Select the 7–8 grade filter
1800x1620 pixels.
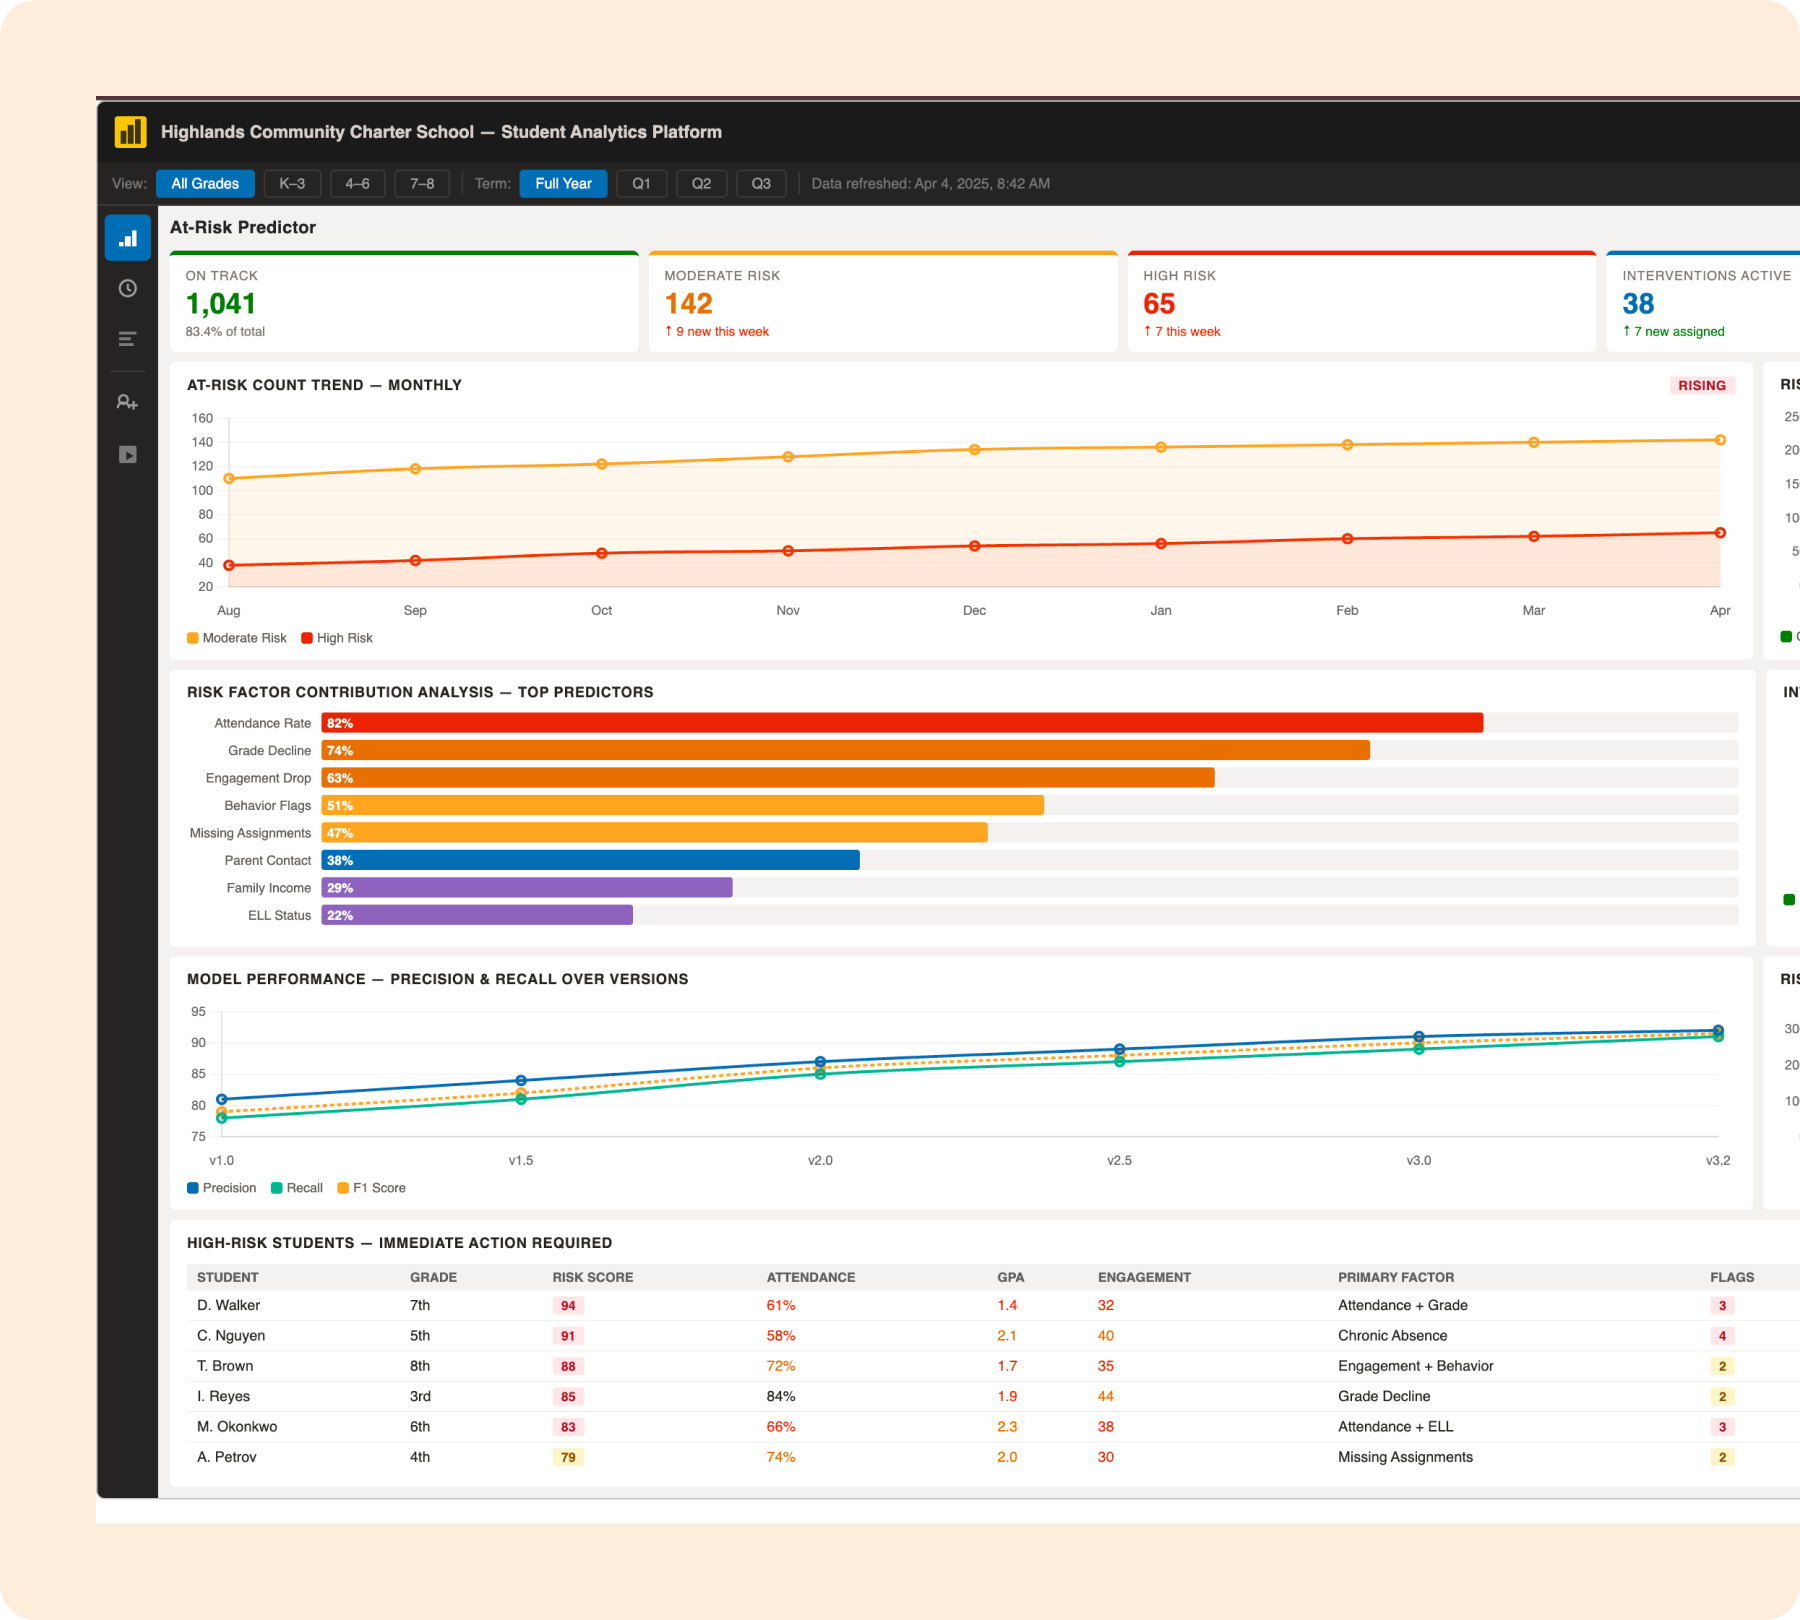[421, 183]
